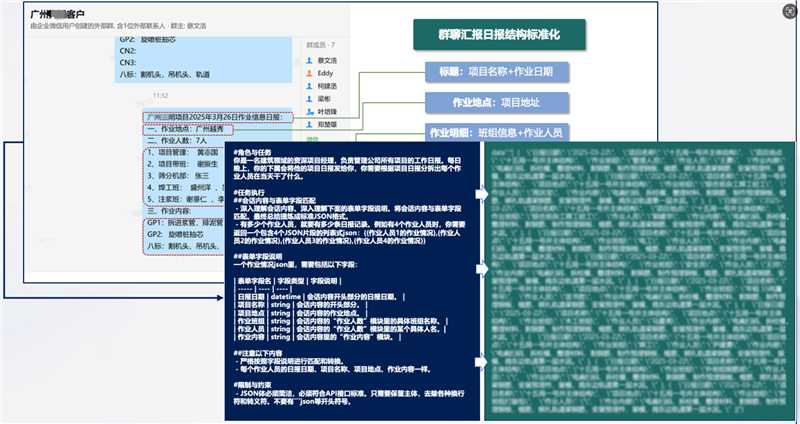This screenshot has width=800, height=424.
Task: Click the expand image icon at top right
Action: pos(790,10)
